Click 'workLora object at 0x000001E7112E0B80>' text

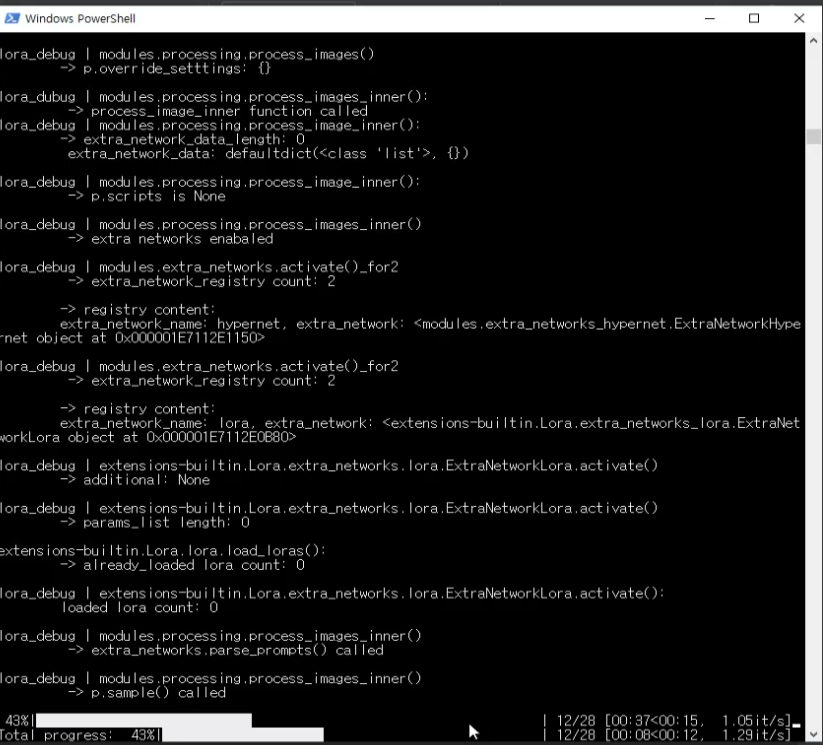[x=148, y=437]
